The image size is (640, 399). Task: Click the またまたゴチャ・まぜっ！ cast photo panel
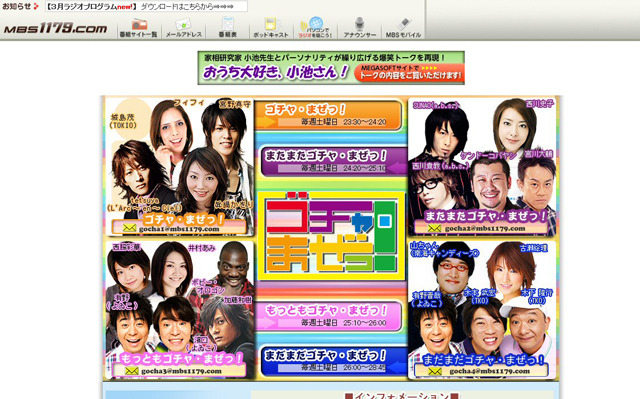tap(482, 166)
